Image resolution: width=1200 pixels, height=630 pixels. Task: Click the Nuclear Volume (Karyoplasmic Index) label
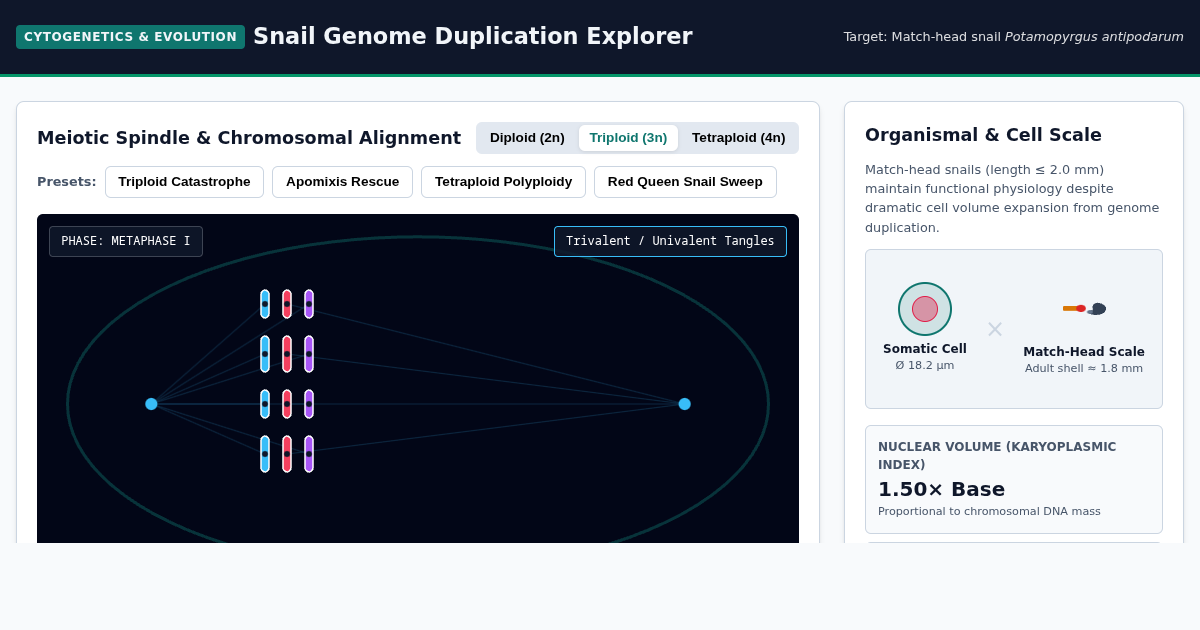click(x=997, y=456)
